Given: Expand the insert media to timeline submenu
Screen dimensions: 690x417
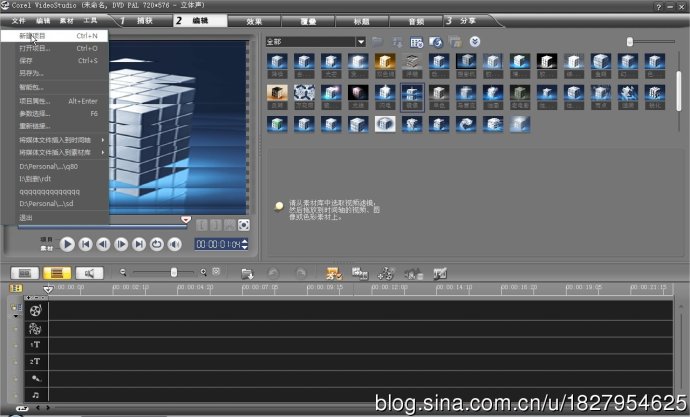Looking at the screenshot, I should [x=55, y=140].
